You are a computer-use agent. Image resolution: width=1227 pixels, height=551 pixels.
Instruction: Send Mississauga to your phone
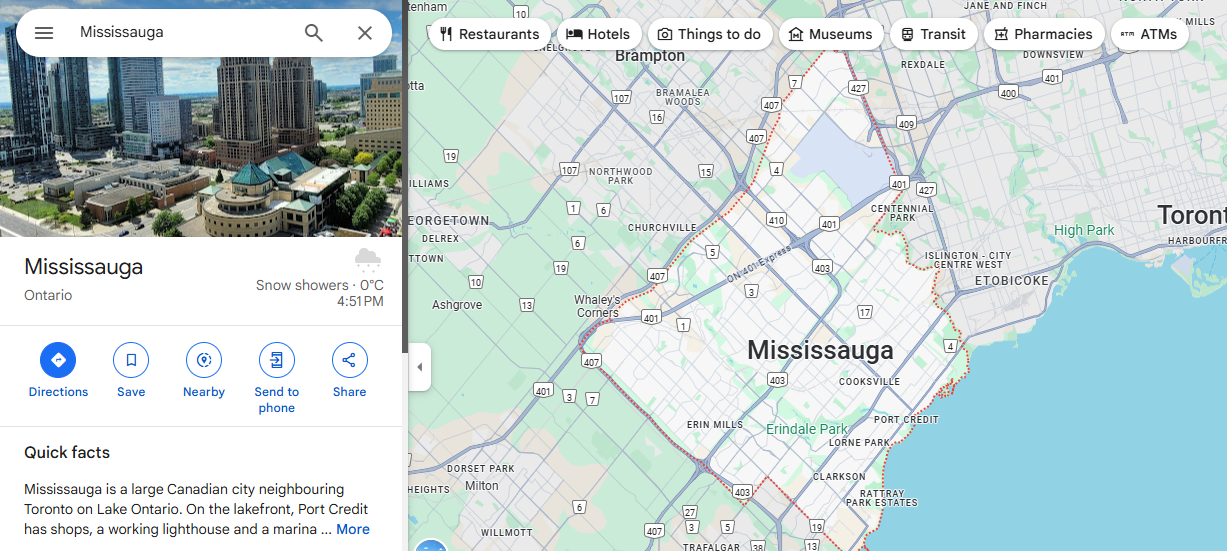click(277, 378)
